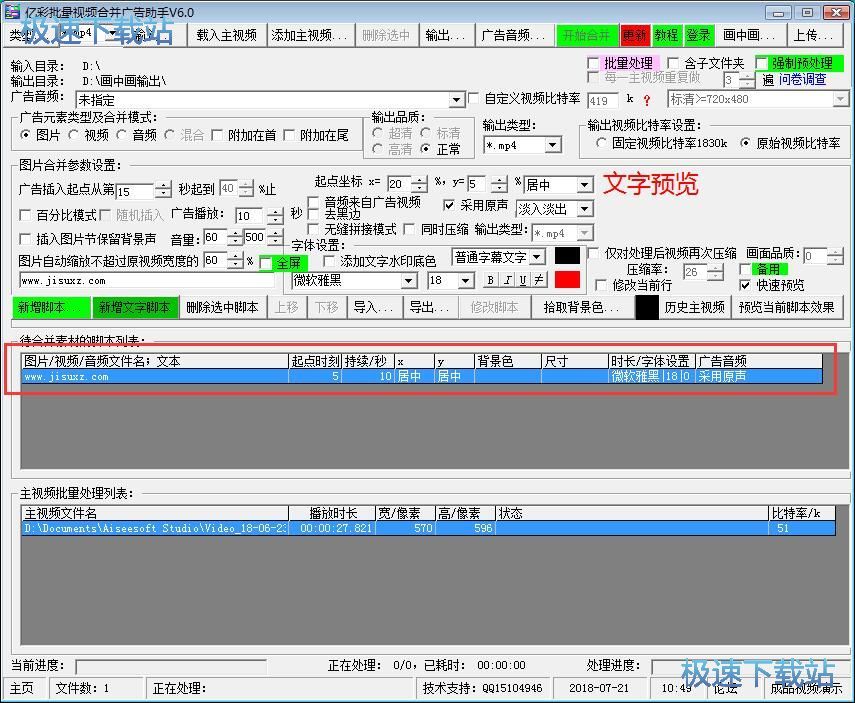Toggle 快速预览 checkbox
The width and height of the screenshot is (855, 703).
click(745, 285)
